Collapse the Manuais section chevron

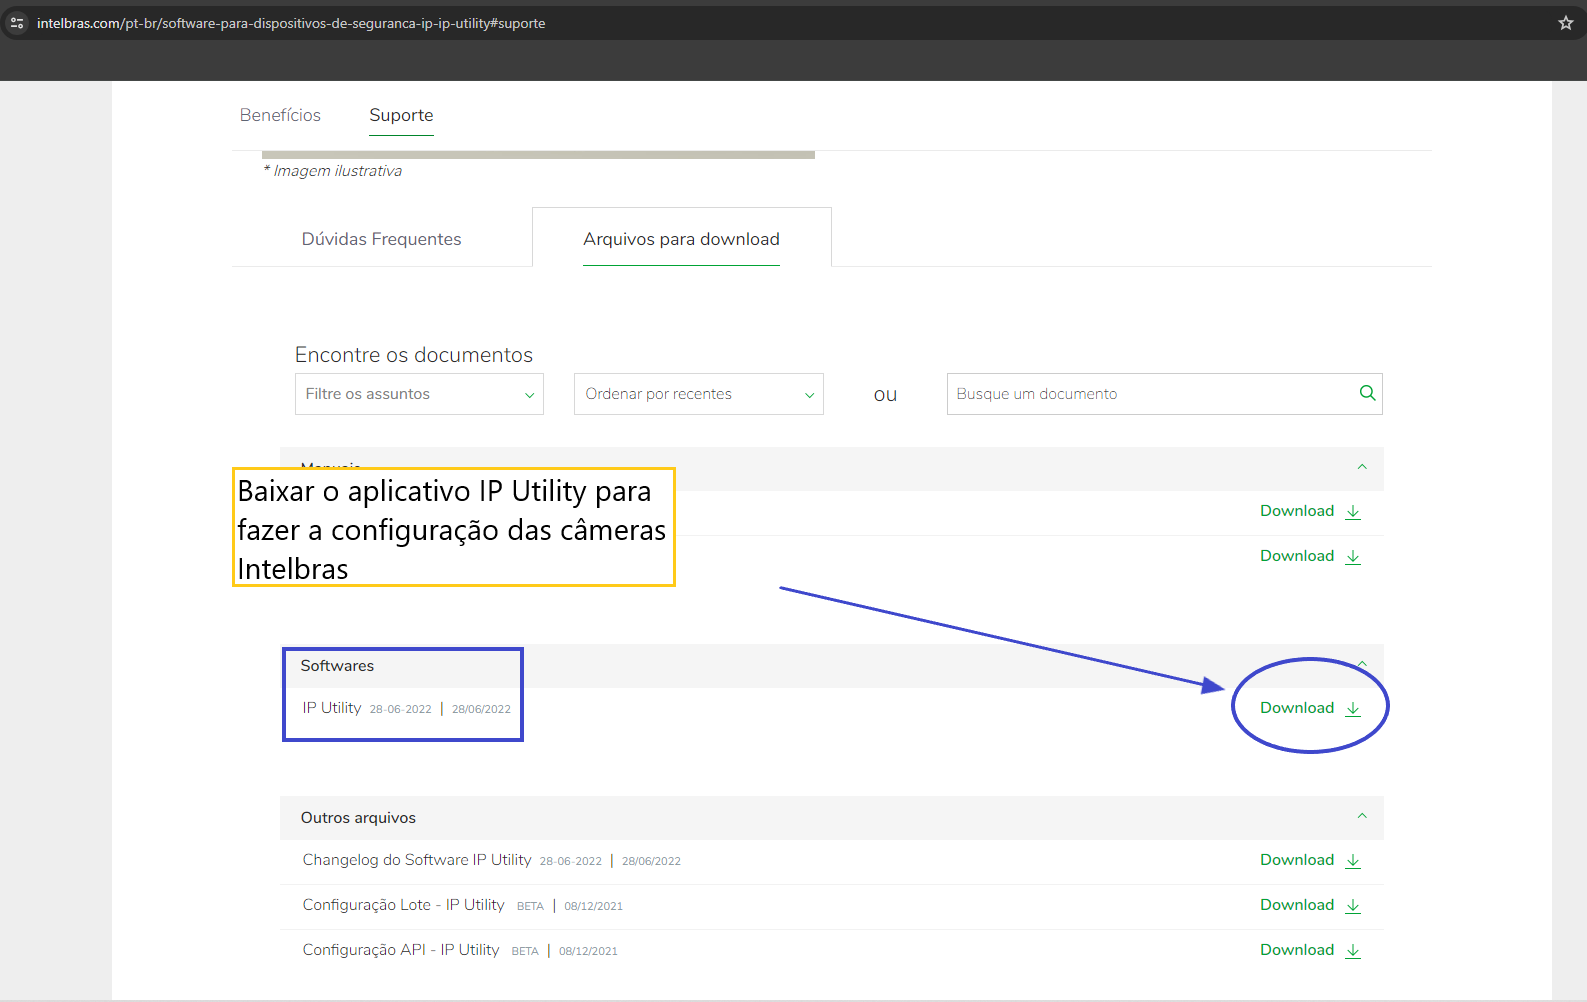pyautogui.click(x=1362, y=467)
